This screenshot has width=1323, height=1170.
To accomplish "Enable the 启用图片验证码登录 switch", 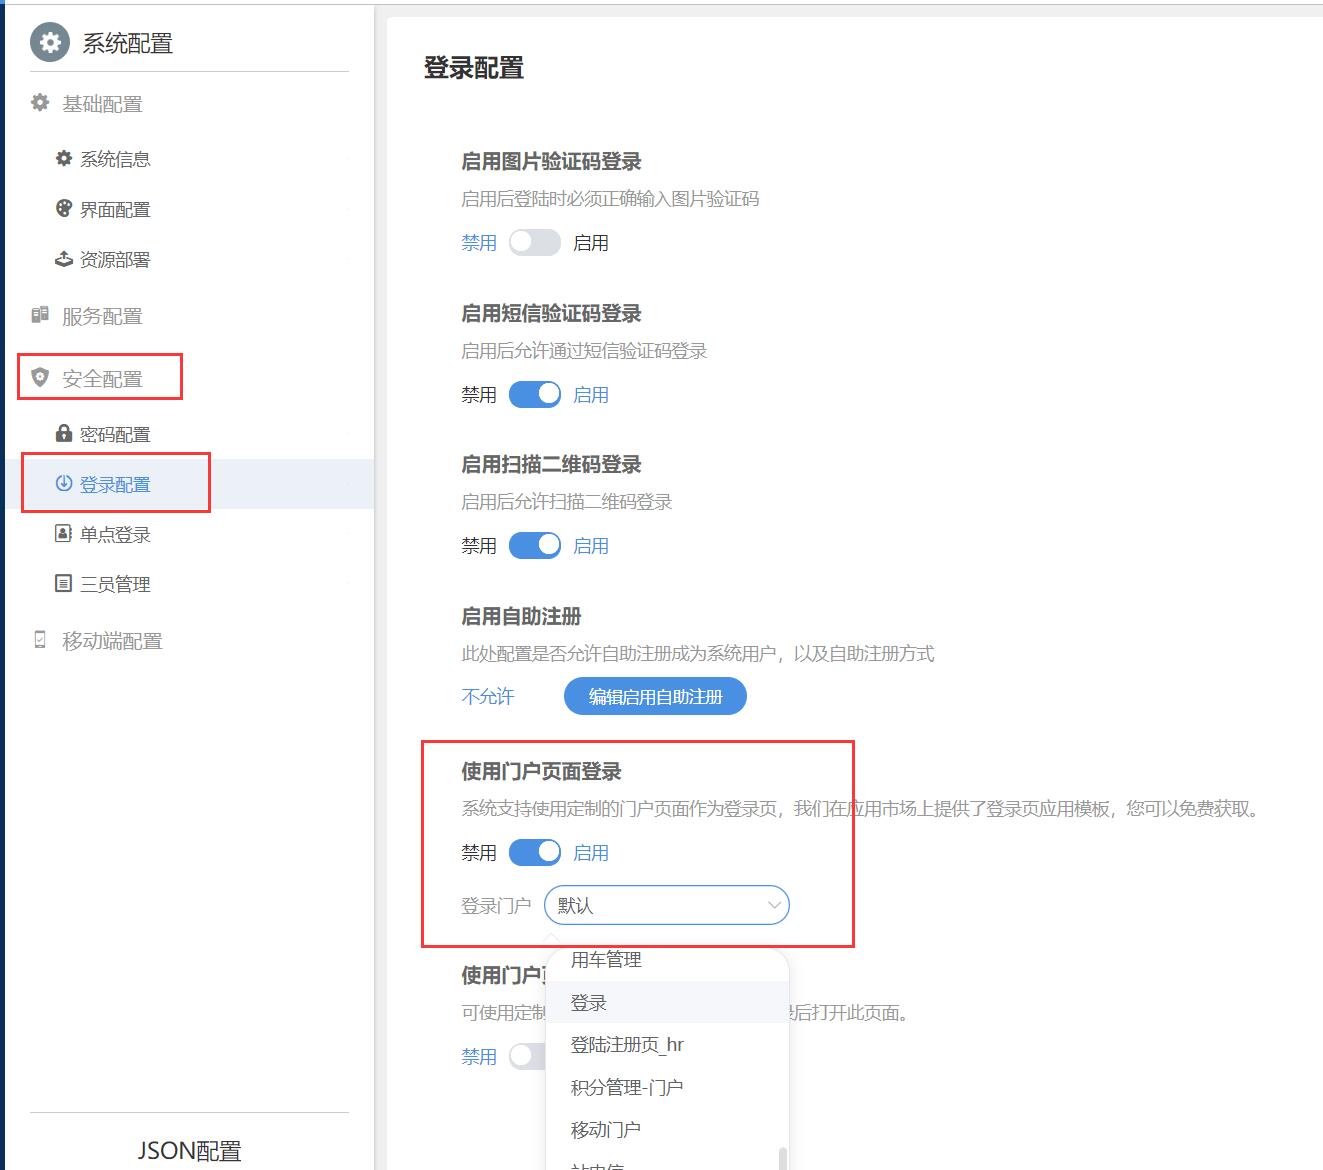I will (534, 243).
